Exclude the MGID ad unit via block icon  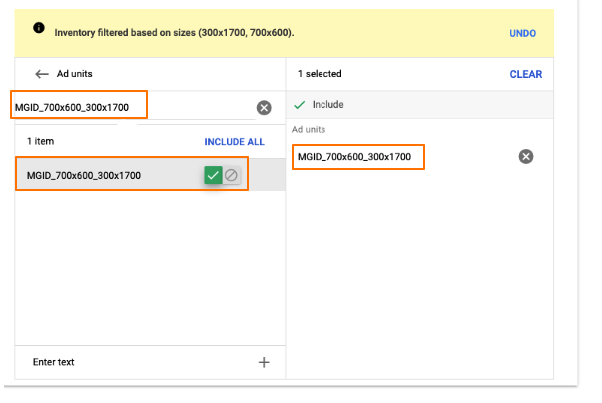coord(231,175)
